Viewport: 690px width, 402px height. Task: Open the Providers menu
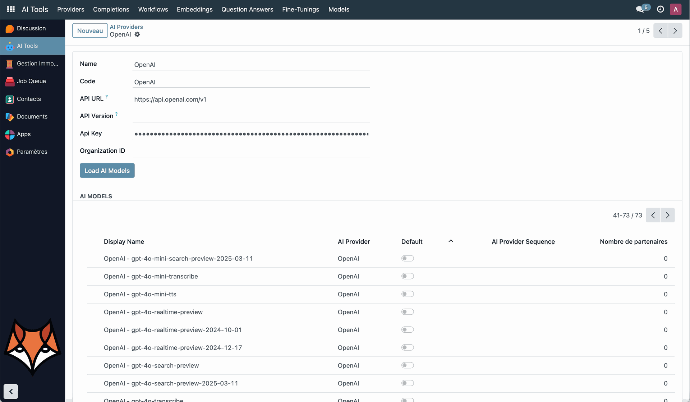[x=70, y=9]
